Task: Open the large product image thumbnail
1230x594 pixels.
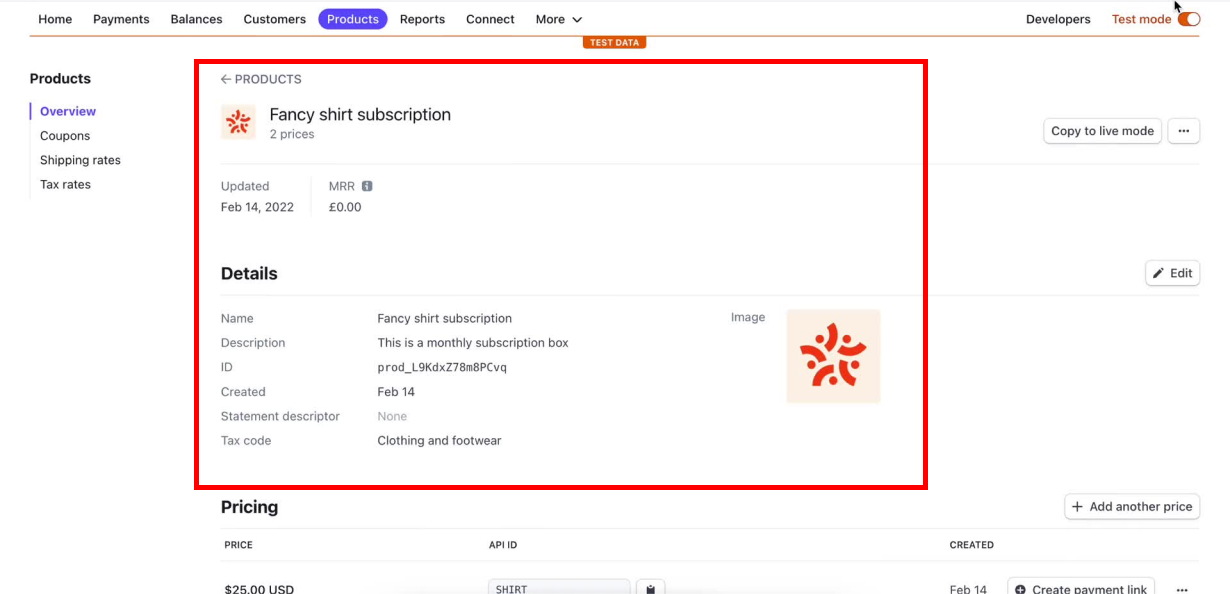Action: (833, 356)
